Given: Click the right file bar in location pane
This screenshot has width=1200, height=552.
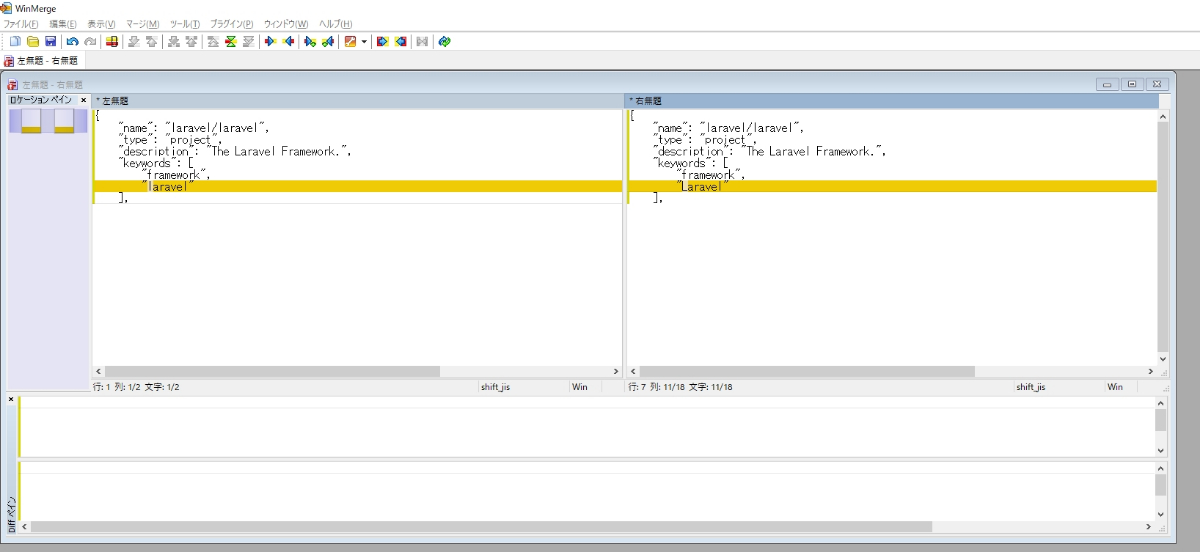Looking at the screenshot, I should click(x=64, y=121).
